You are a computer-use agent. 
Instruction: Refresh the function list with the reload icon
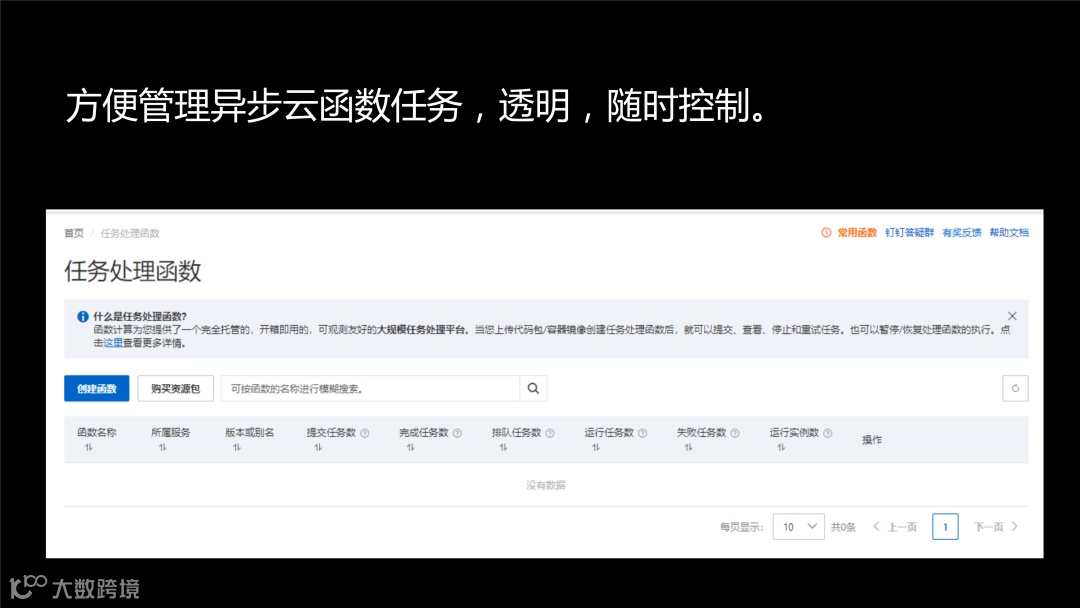[1016, 388]
